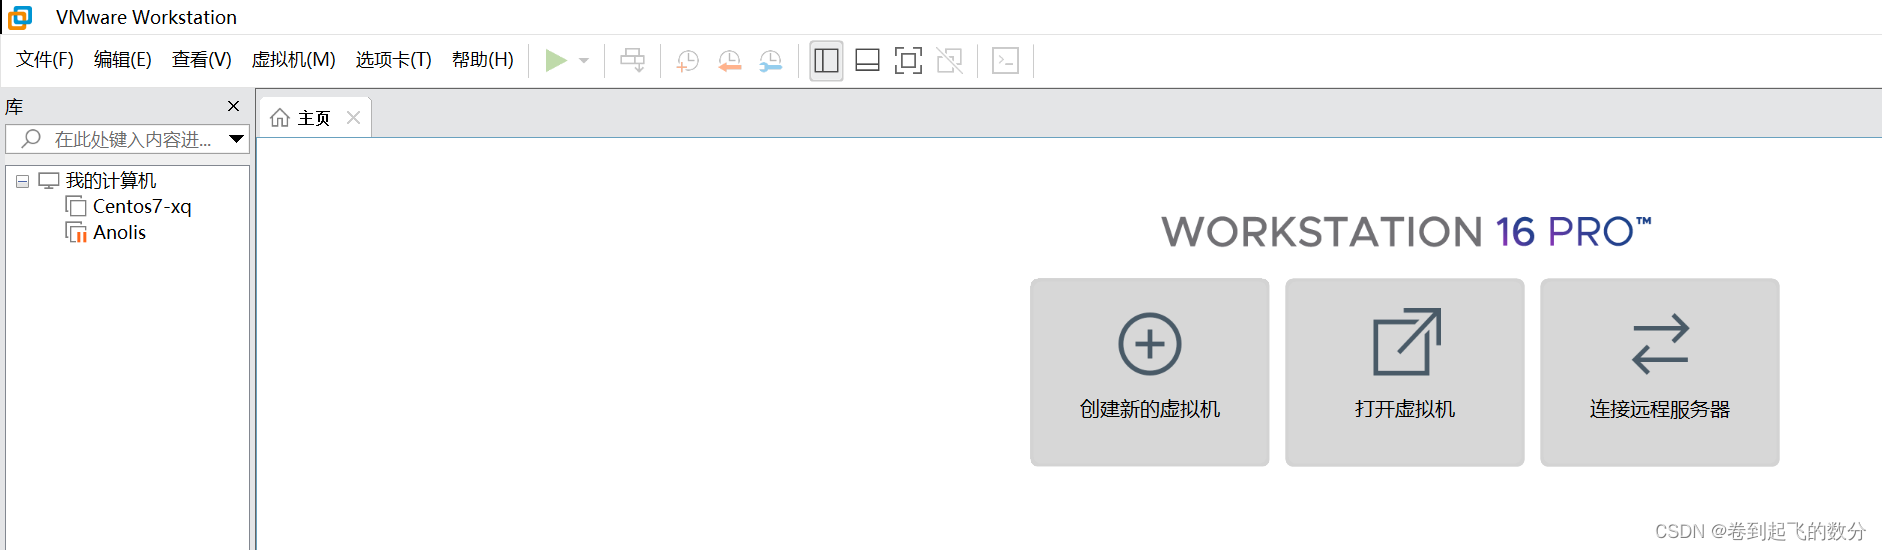1882x550 pixels.
Task: Click the Unity mode toolbar icon
Action: click(949, 61)
